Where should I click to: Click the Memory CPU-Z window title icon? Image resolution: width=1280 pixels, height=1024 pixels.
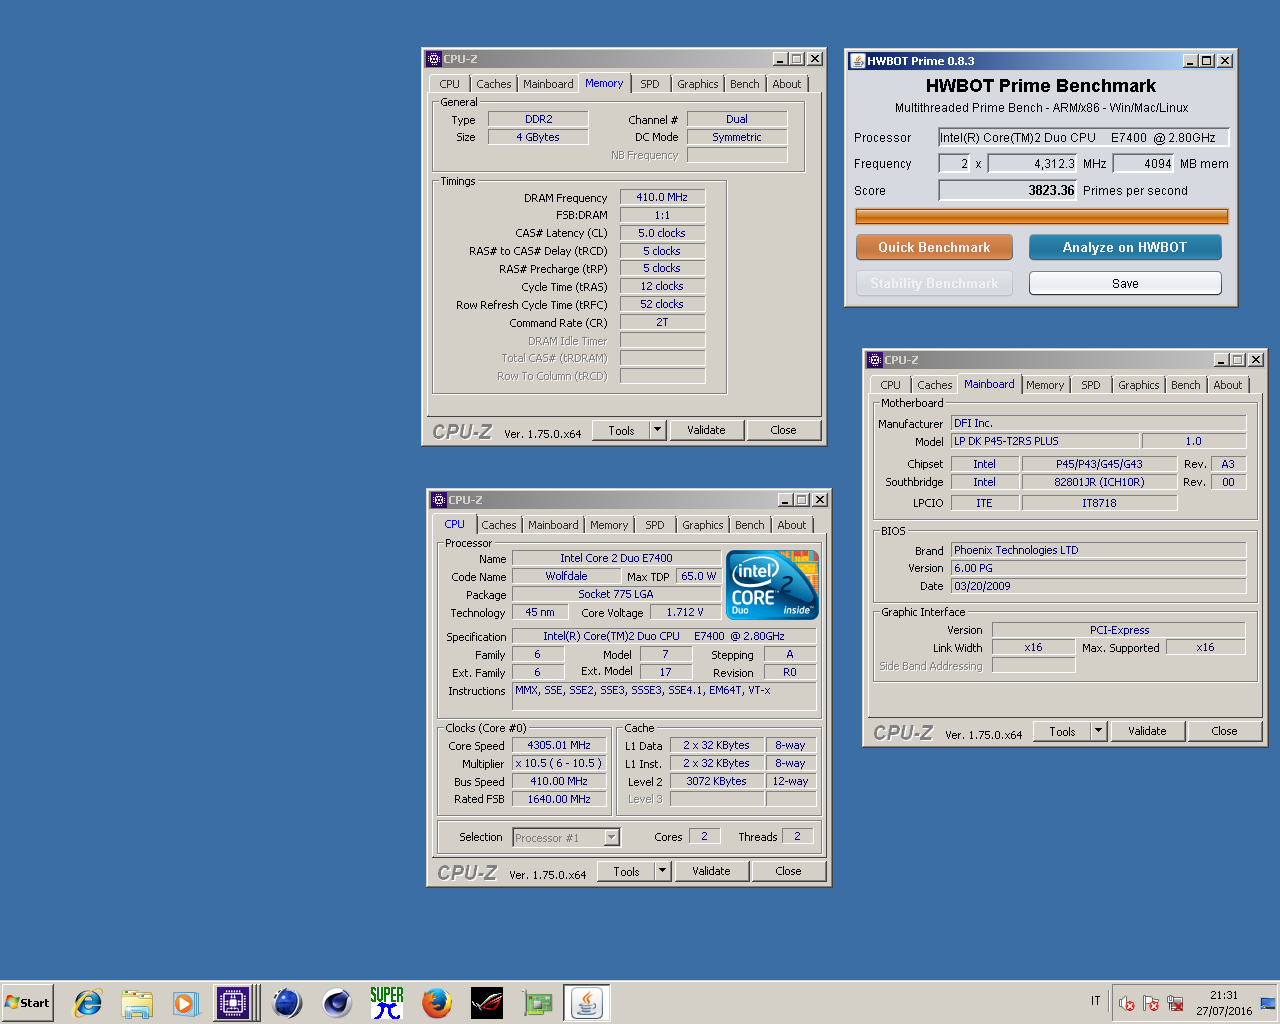[x=434, y=59]
